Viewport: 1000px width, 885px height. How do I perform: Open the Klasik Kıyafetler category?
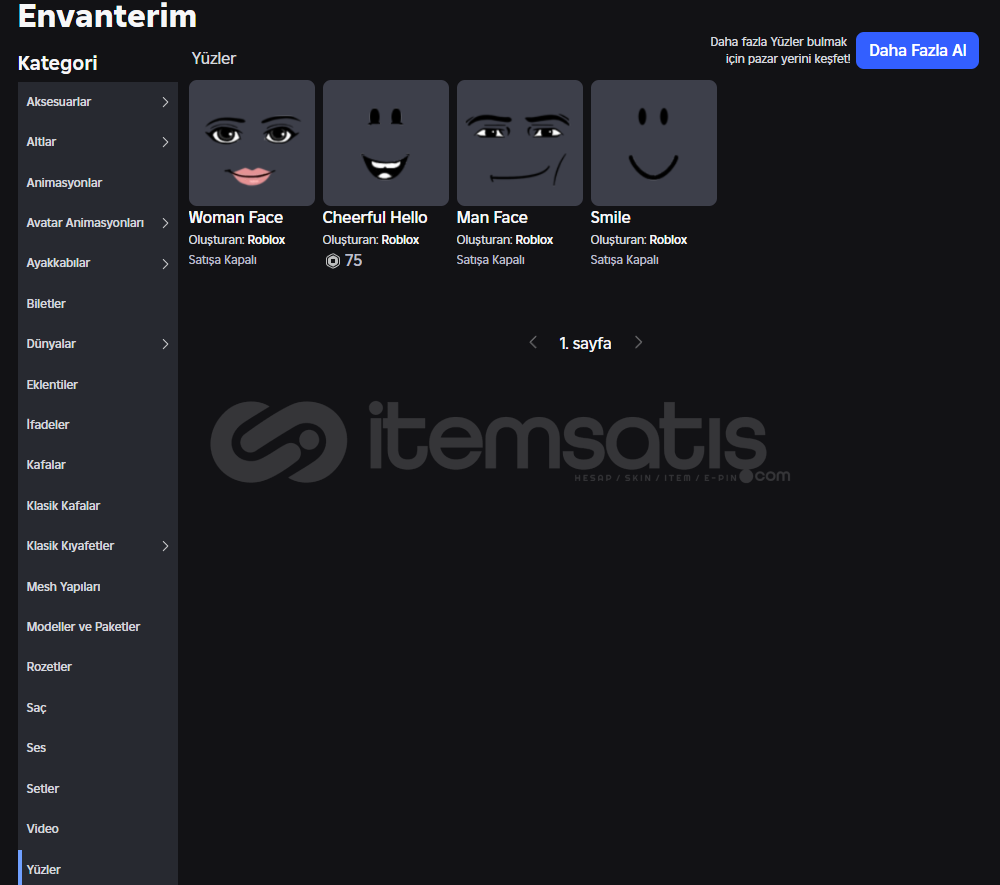coord(98,546)
